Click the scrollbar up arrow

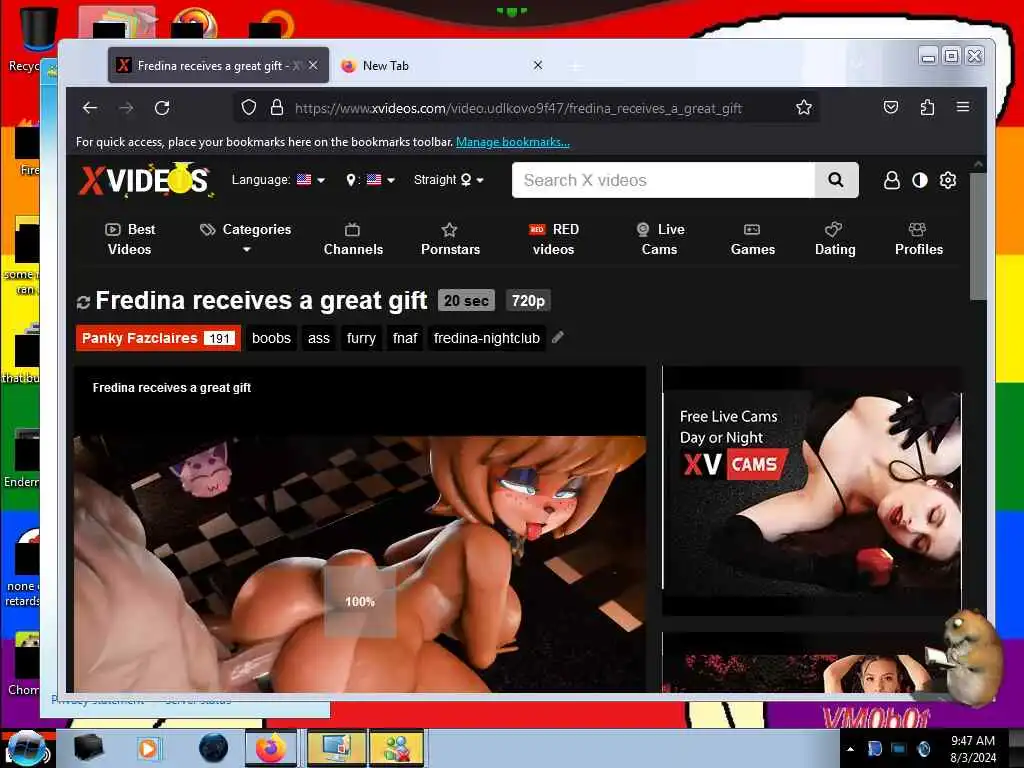[978, 164]
